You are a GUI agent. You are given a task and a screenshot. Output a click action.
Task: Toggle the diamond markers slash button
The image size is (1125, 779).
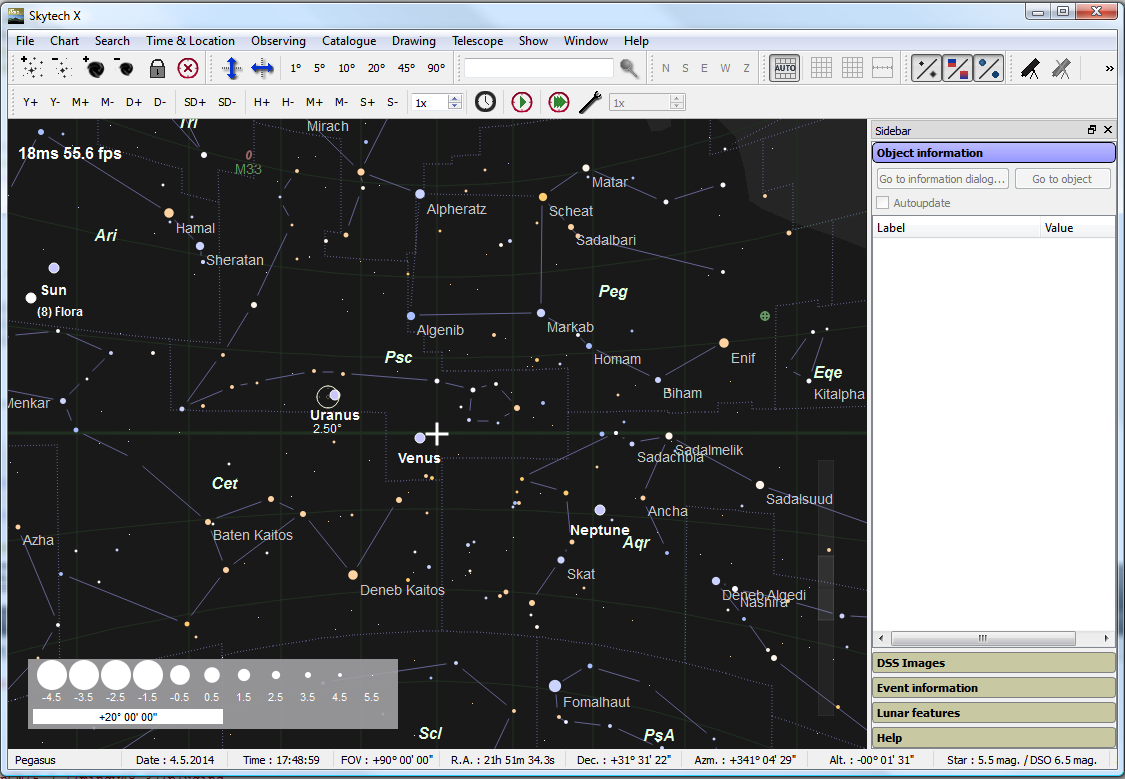926,68
